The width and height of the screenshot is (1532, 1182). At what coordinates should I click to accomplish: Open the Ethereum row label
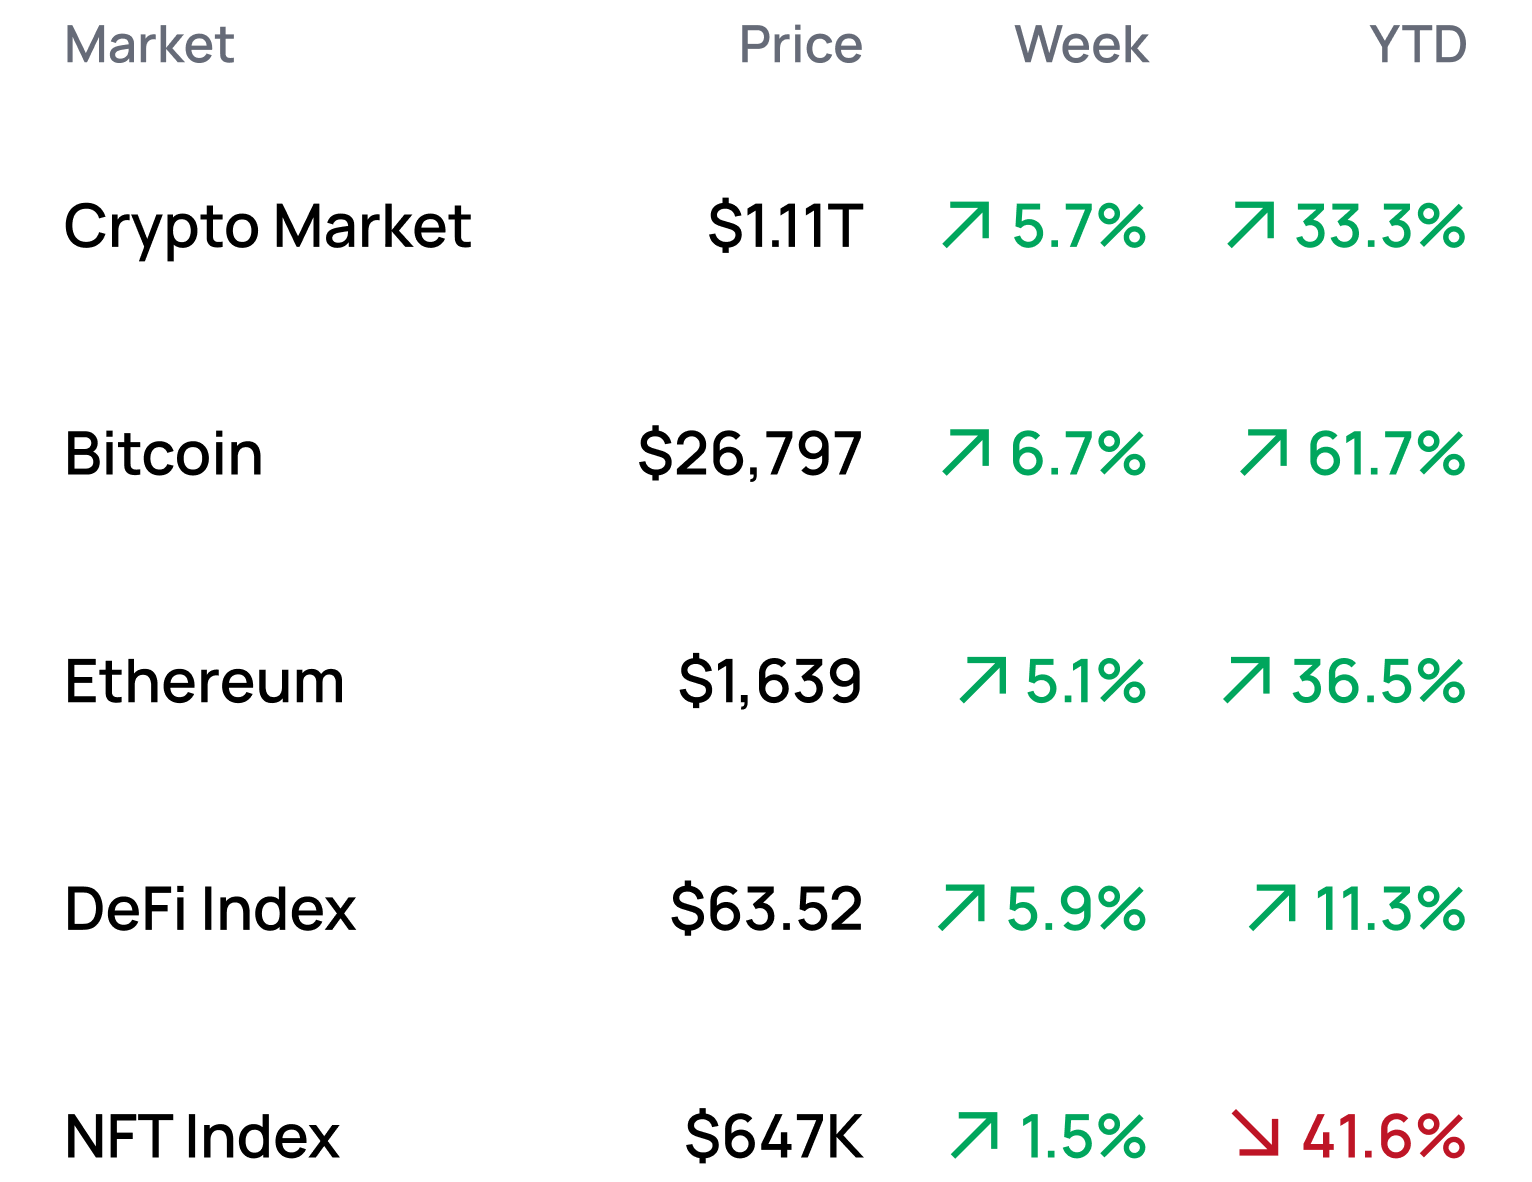(205, 681)
